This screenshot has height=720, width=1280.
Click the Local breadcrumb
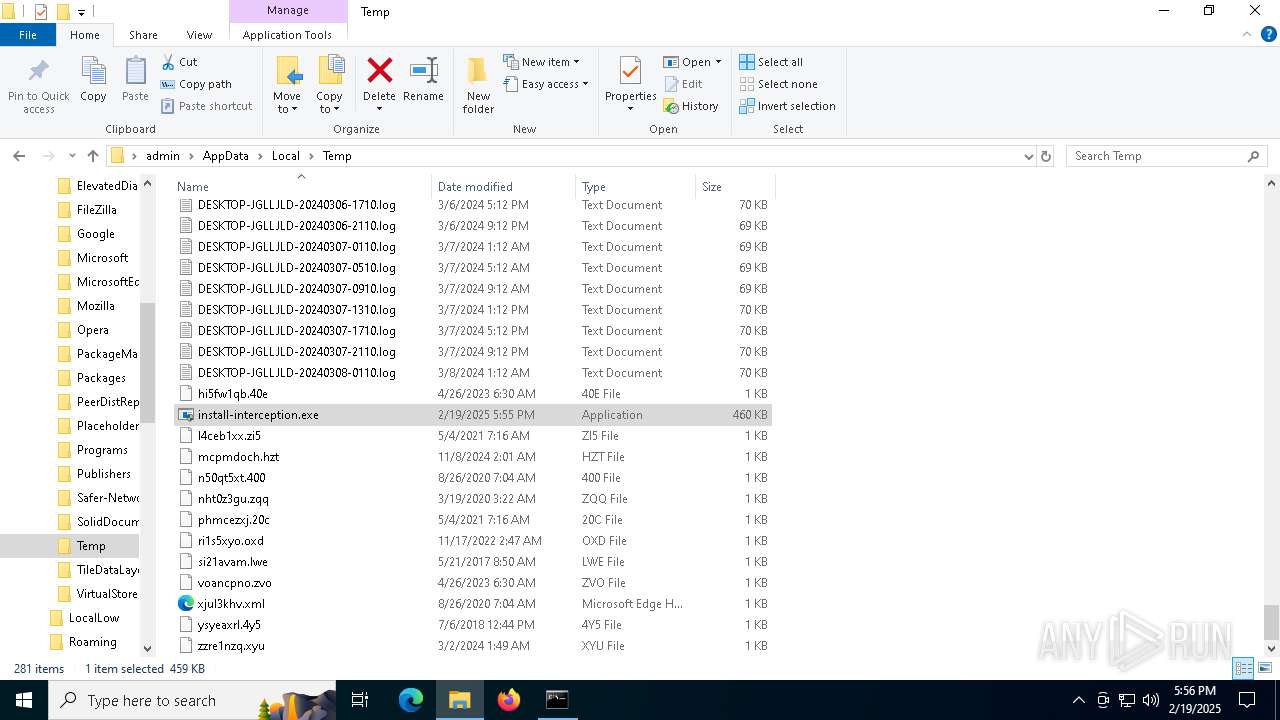[x=285, y=156]
